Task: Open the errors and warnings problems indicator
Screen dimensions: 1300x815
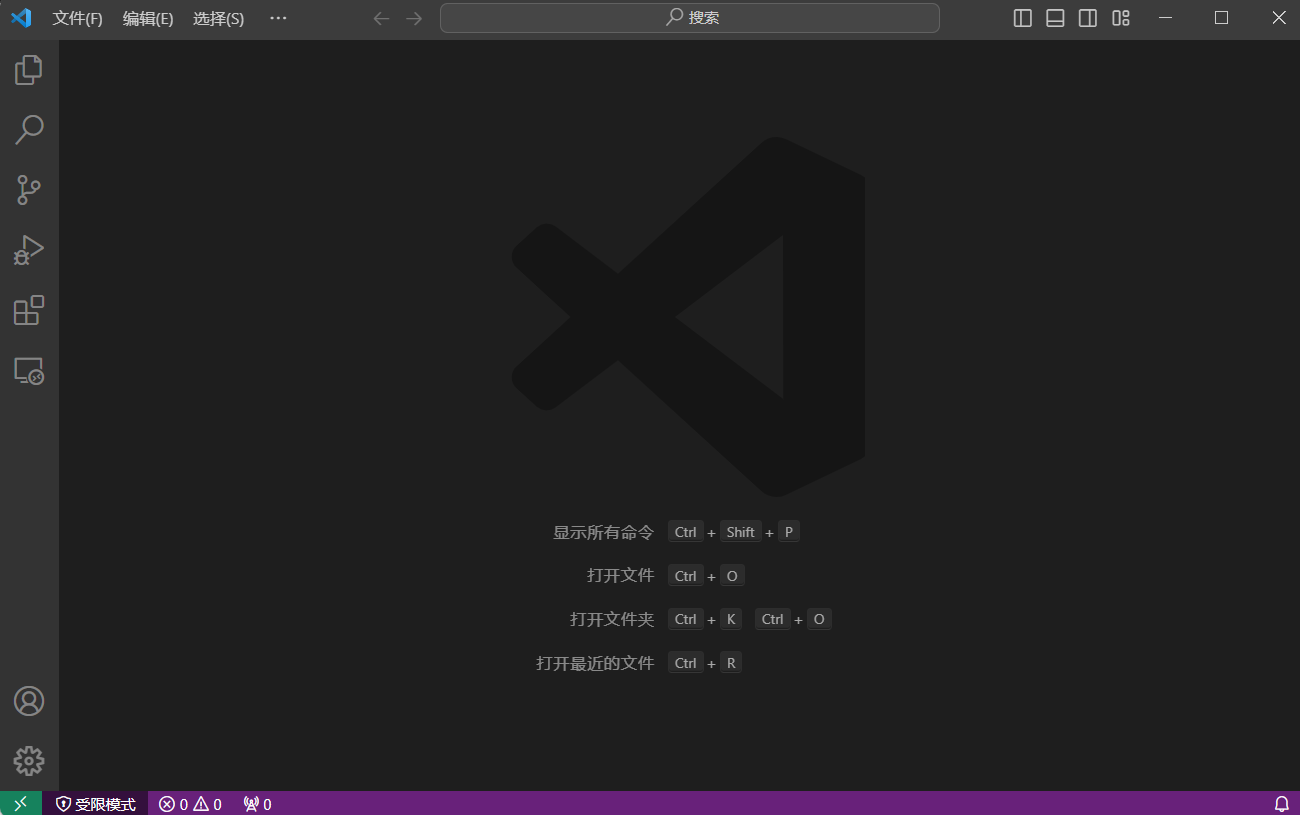Action: coord(190,803)
